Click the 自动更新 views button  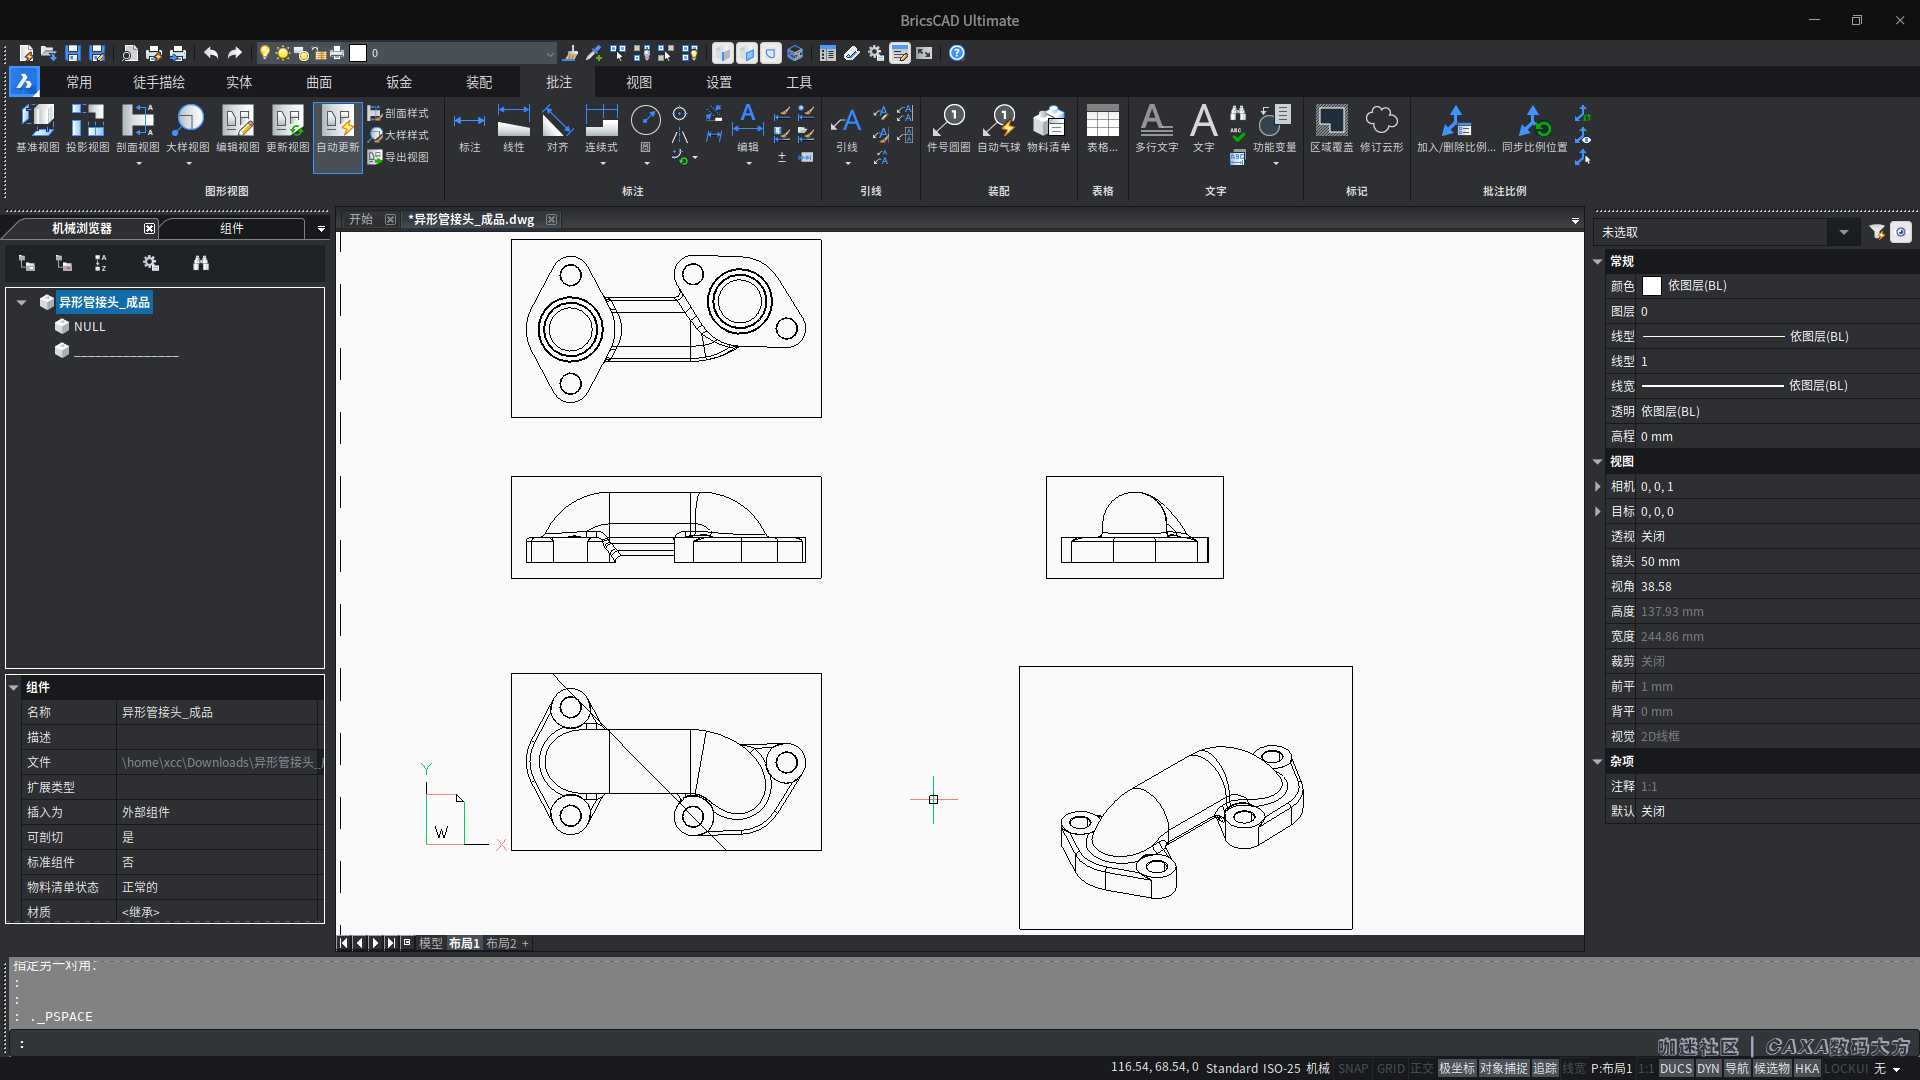pyautogui.click(x=337, y=133)
